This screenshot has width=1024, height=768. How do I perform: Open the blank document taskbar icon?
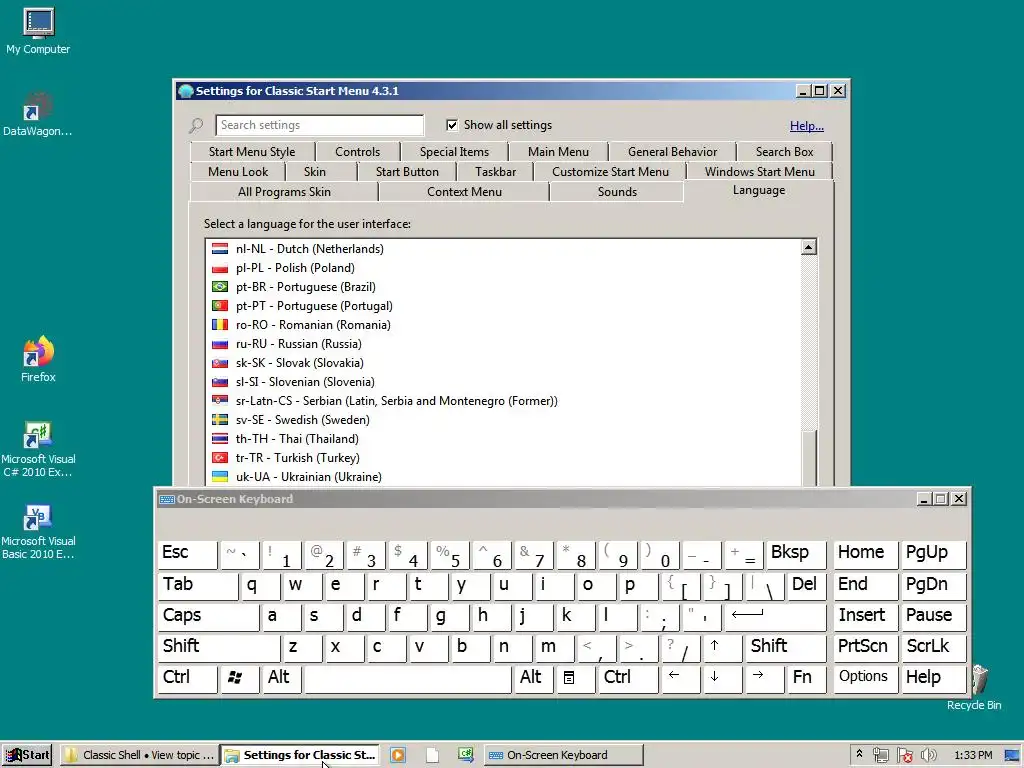click(432, 756)
